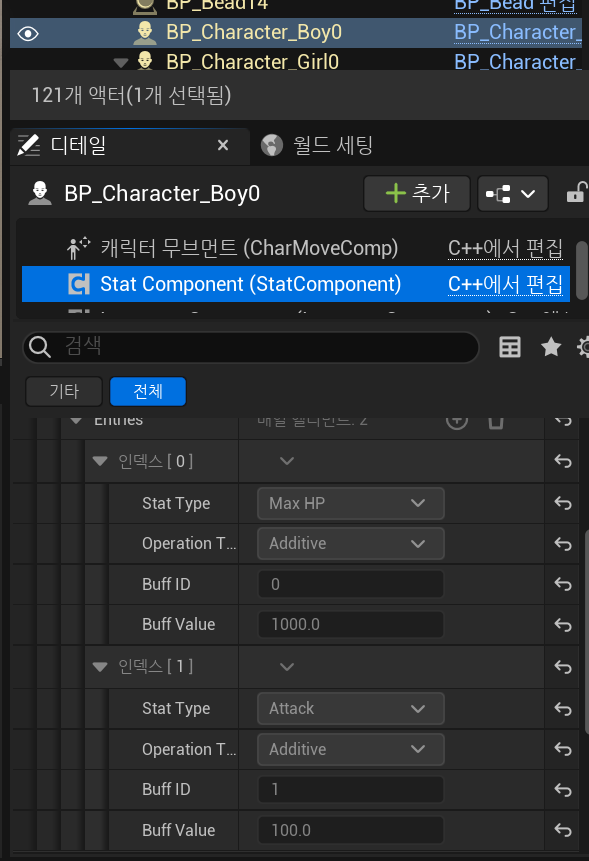Collapse the Index [ 1 ] entry
Image resolution: width=589 pixels, height=861 pixels.
tap(100, 667)
